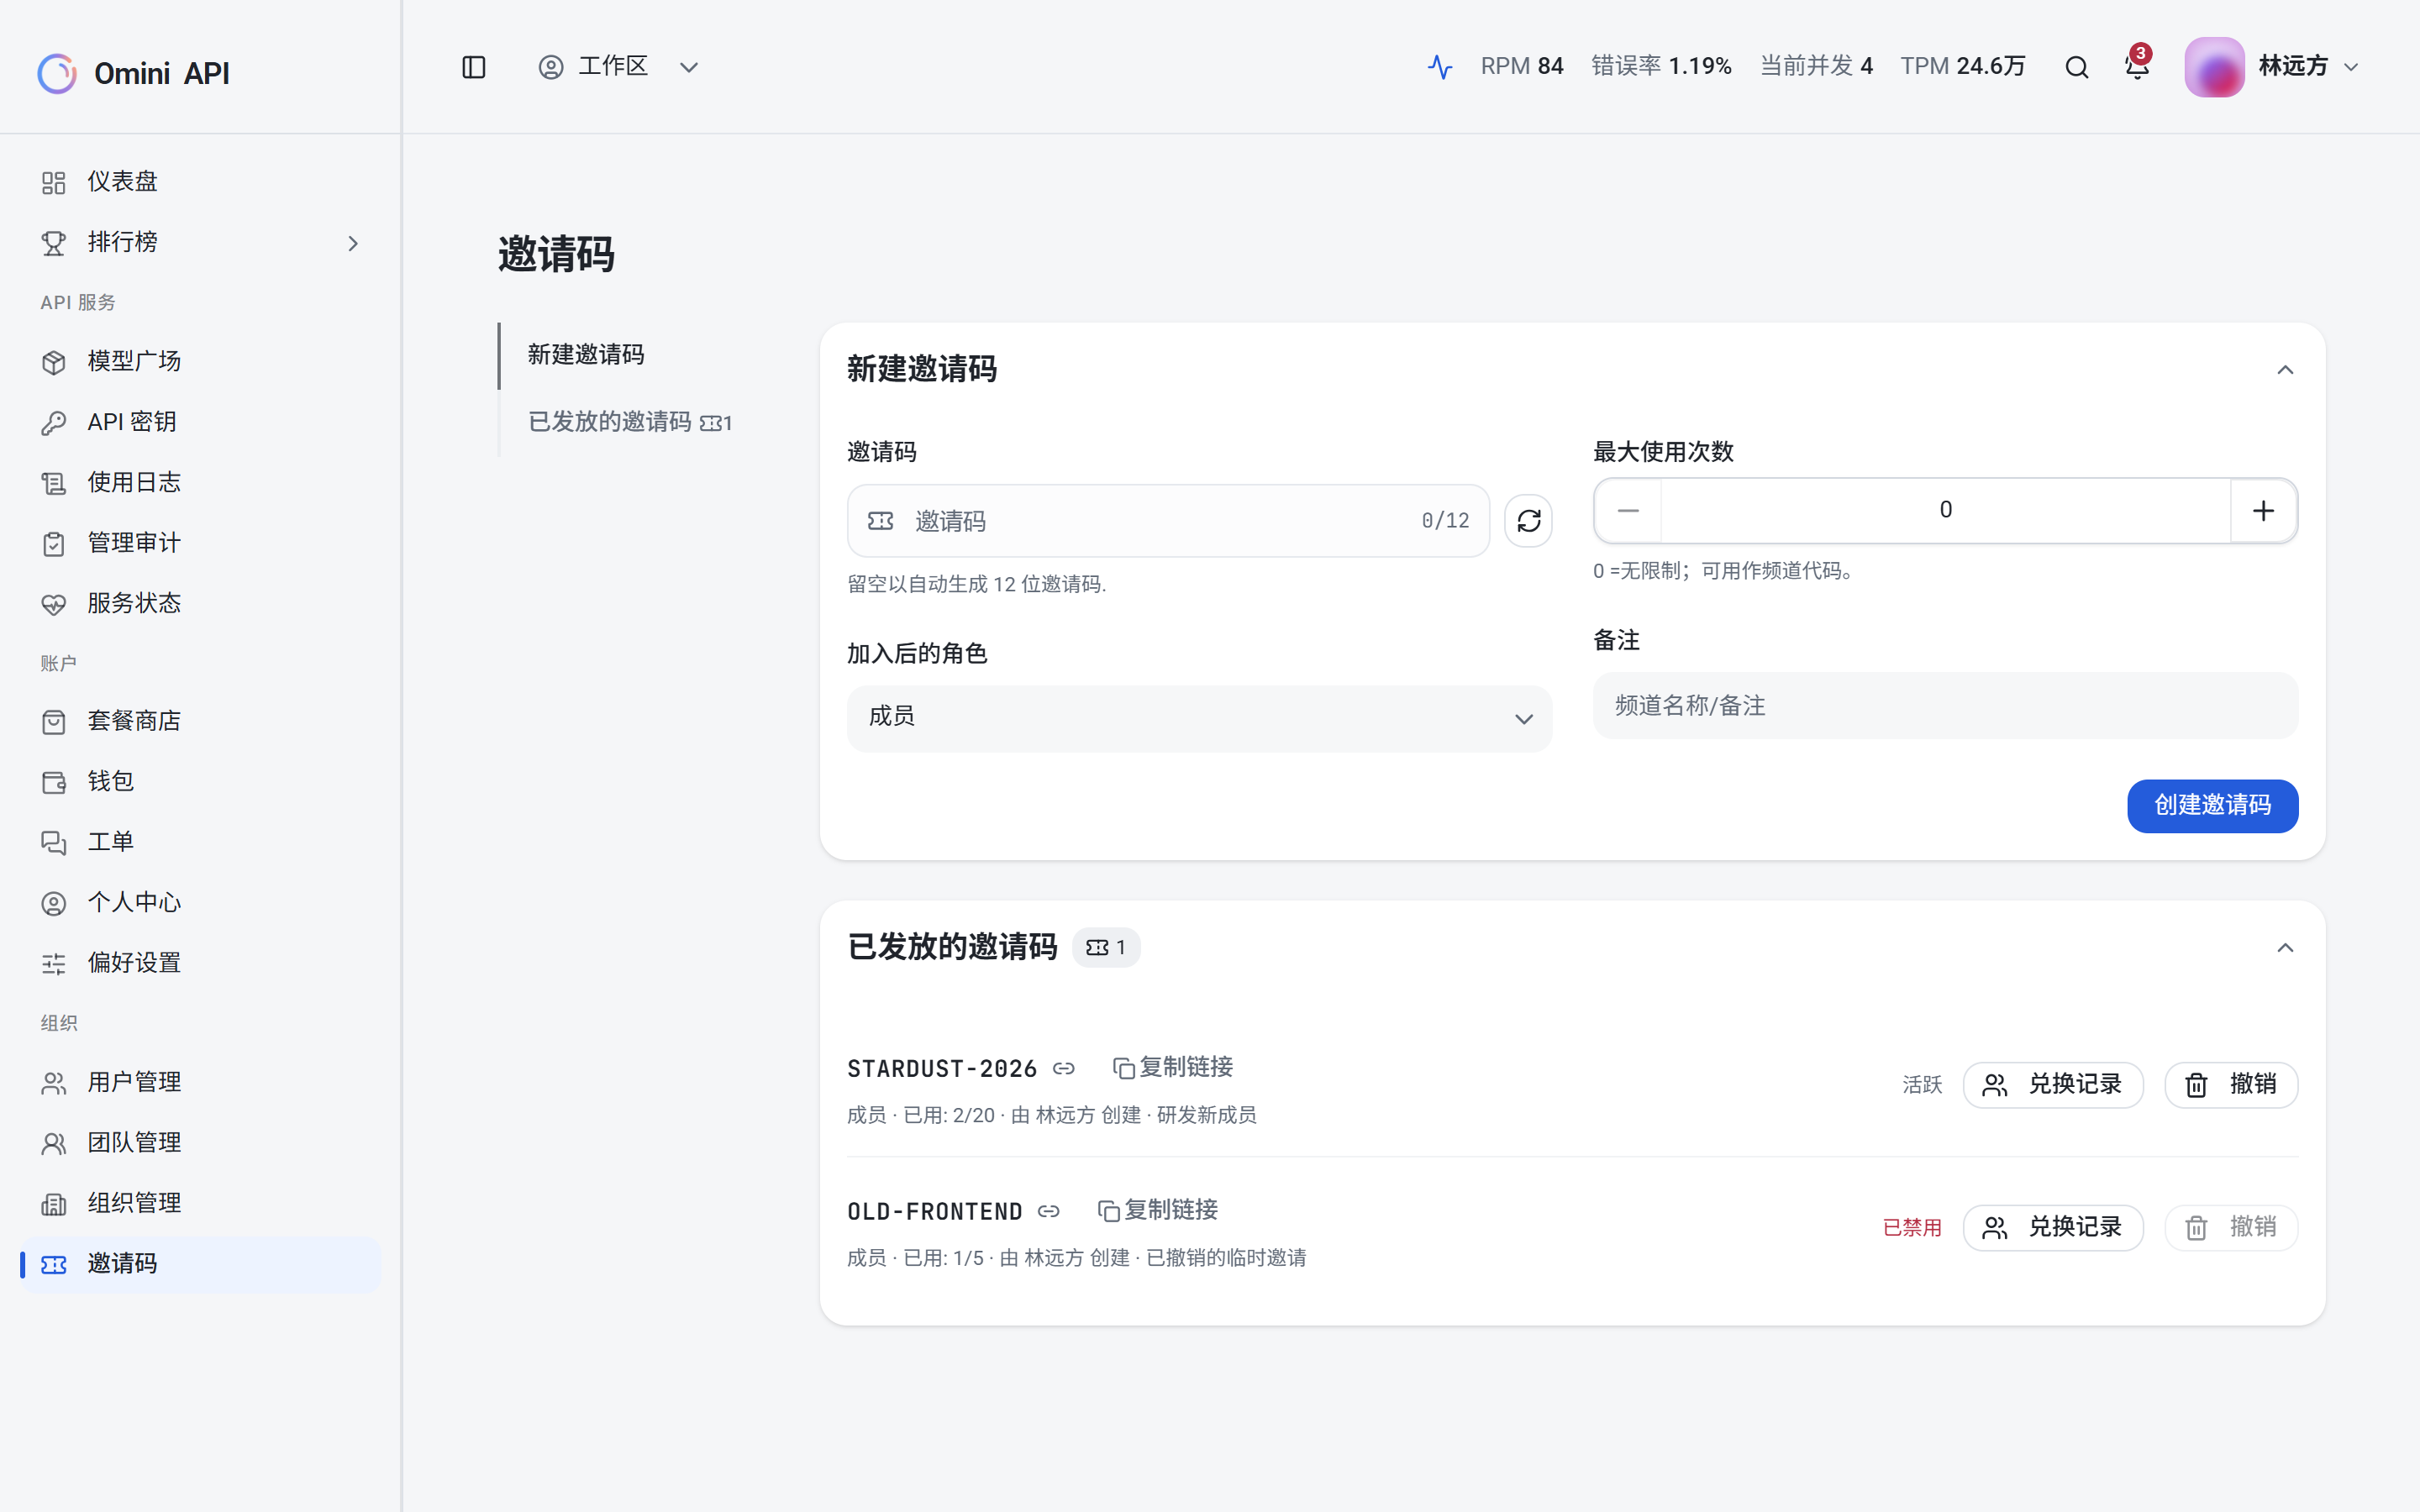This screenshot has width=2420, height=1512.
Task: Click 创建邀请码 button
Action: [2212, 806]
